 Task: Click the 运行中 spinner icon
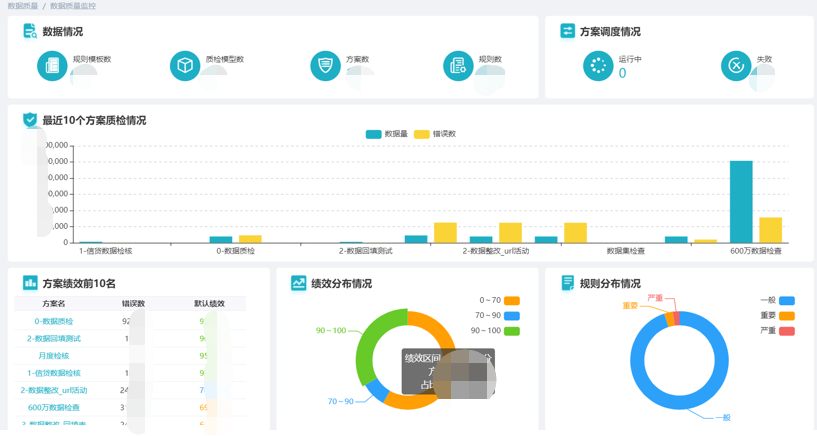coord(598,66)
